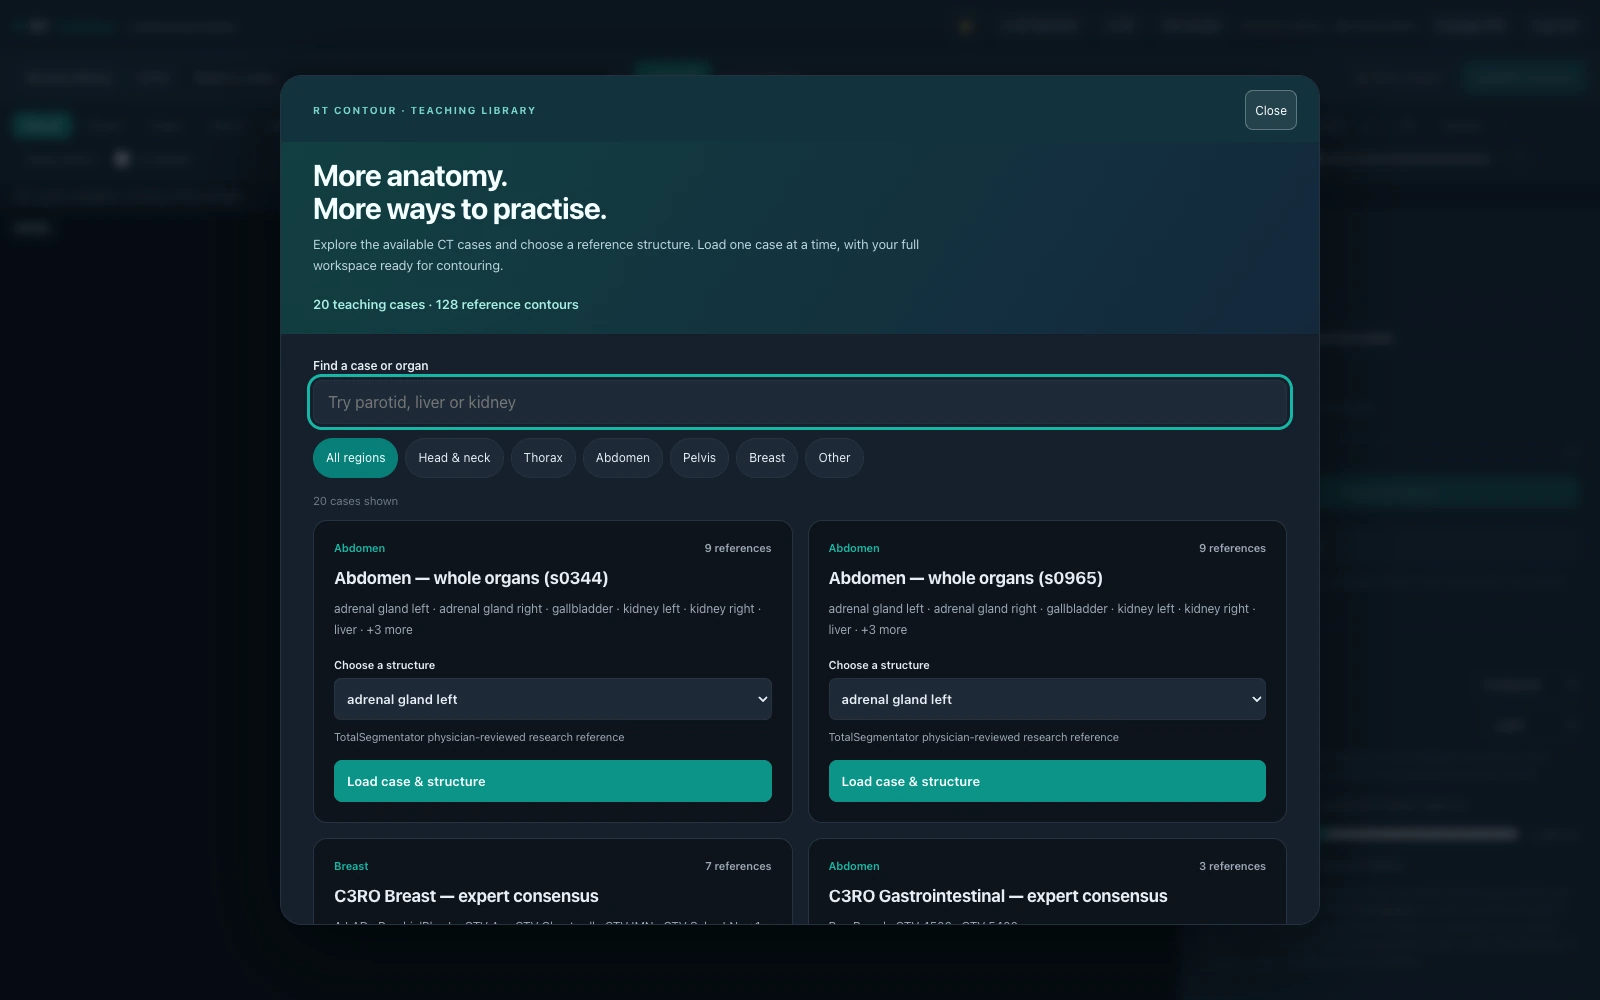Click the TotalSegmentator reference note on the s0344 card
The width and height of the screenshot is (1600, 1000).
tap(479, 737)
